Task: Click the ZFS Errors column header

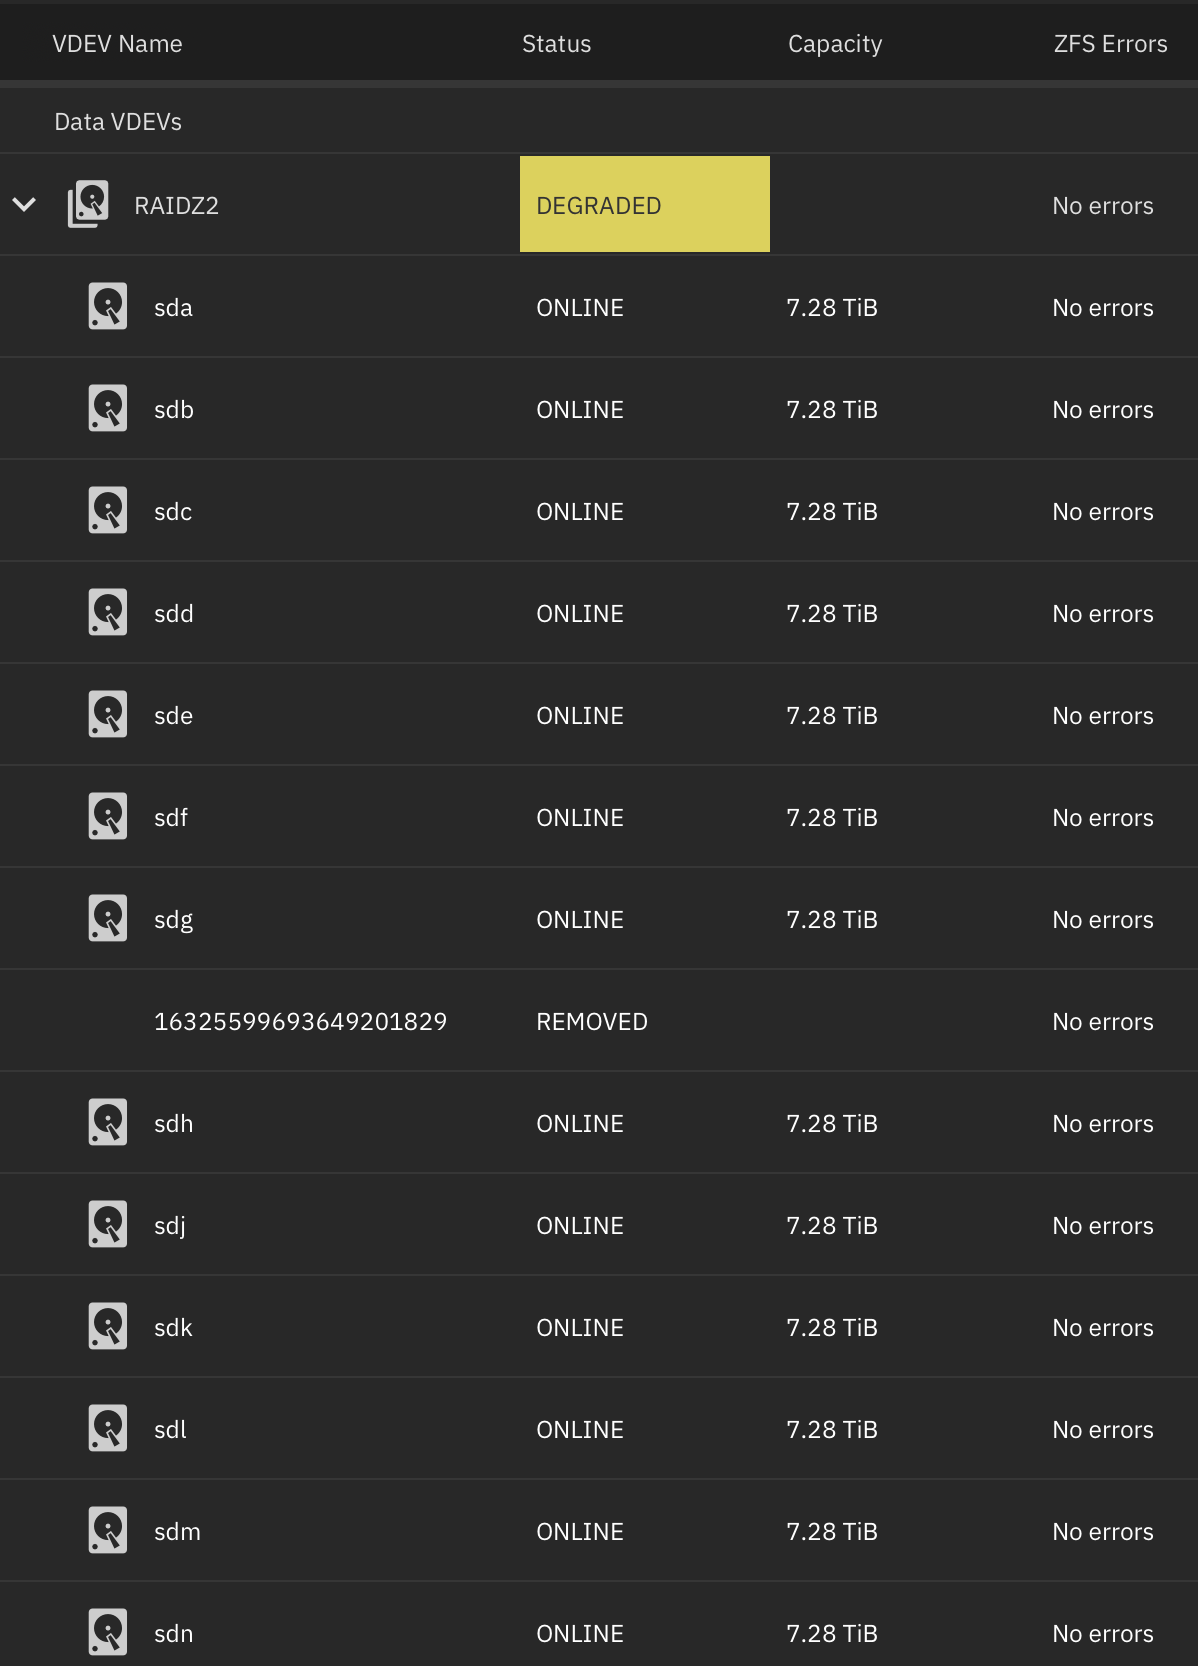Action: 1110,44
